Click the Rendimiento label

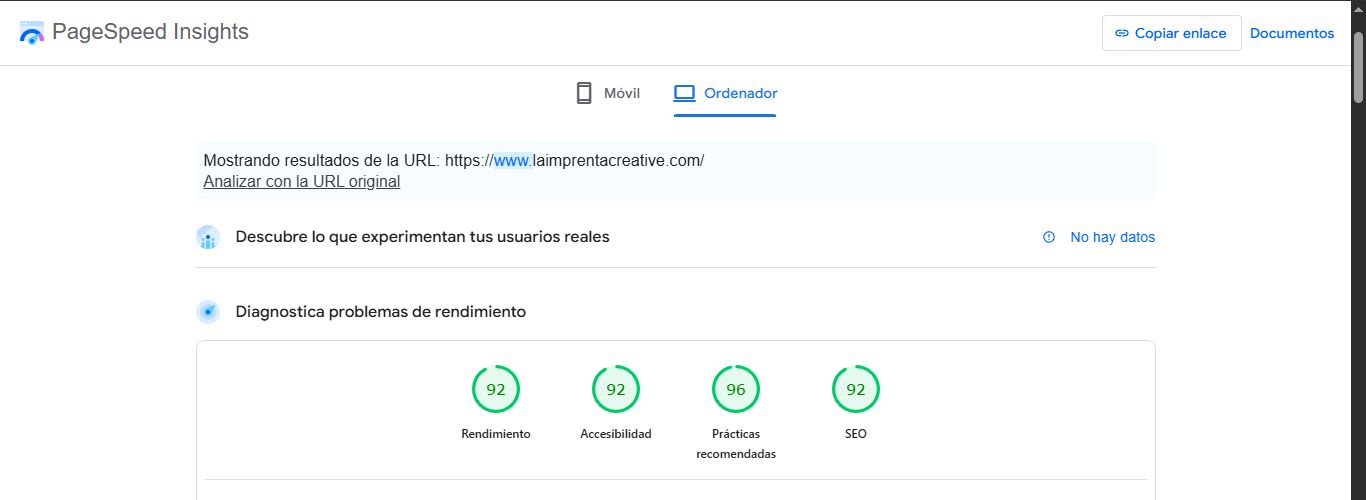pos(496,434)
